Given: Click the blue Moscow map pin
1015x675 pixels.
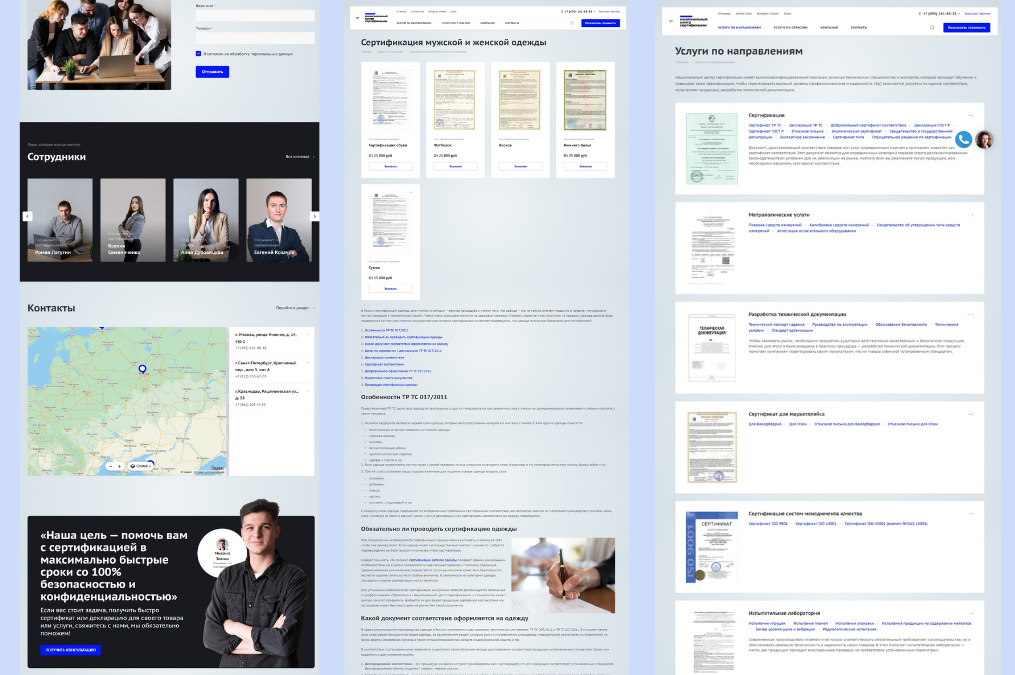Looking at the screenshot, I should [142, 369].
